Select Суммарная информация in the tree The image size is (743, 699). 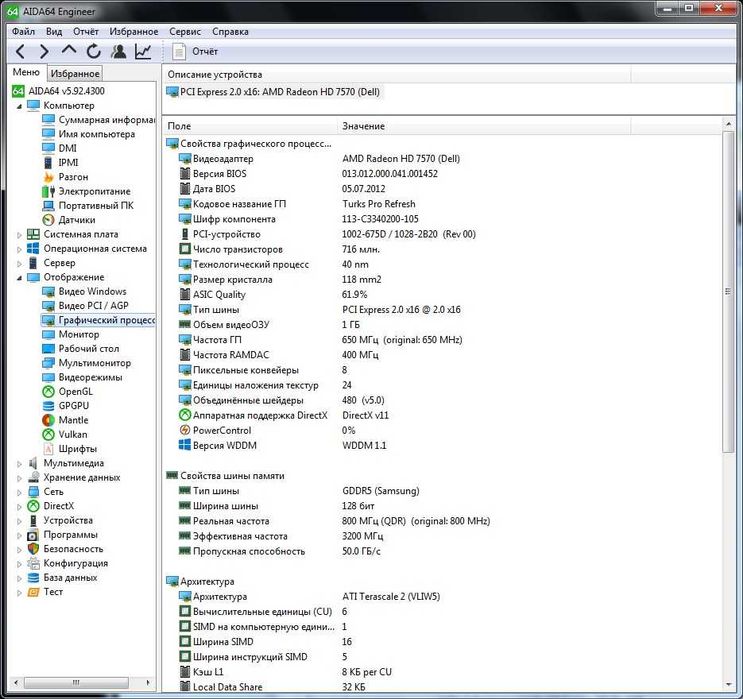107,120
